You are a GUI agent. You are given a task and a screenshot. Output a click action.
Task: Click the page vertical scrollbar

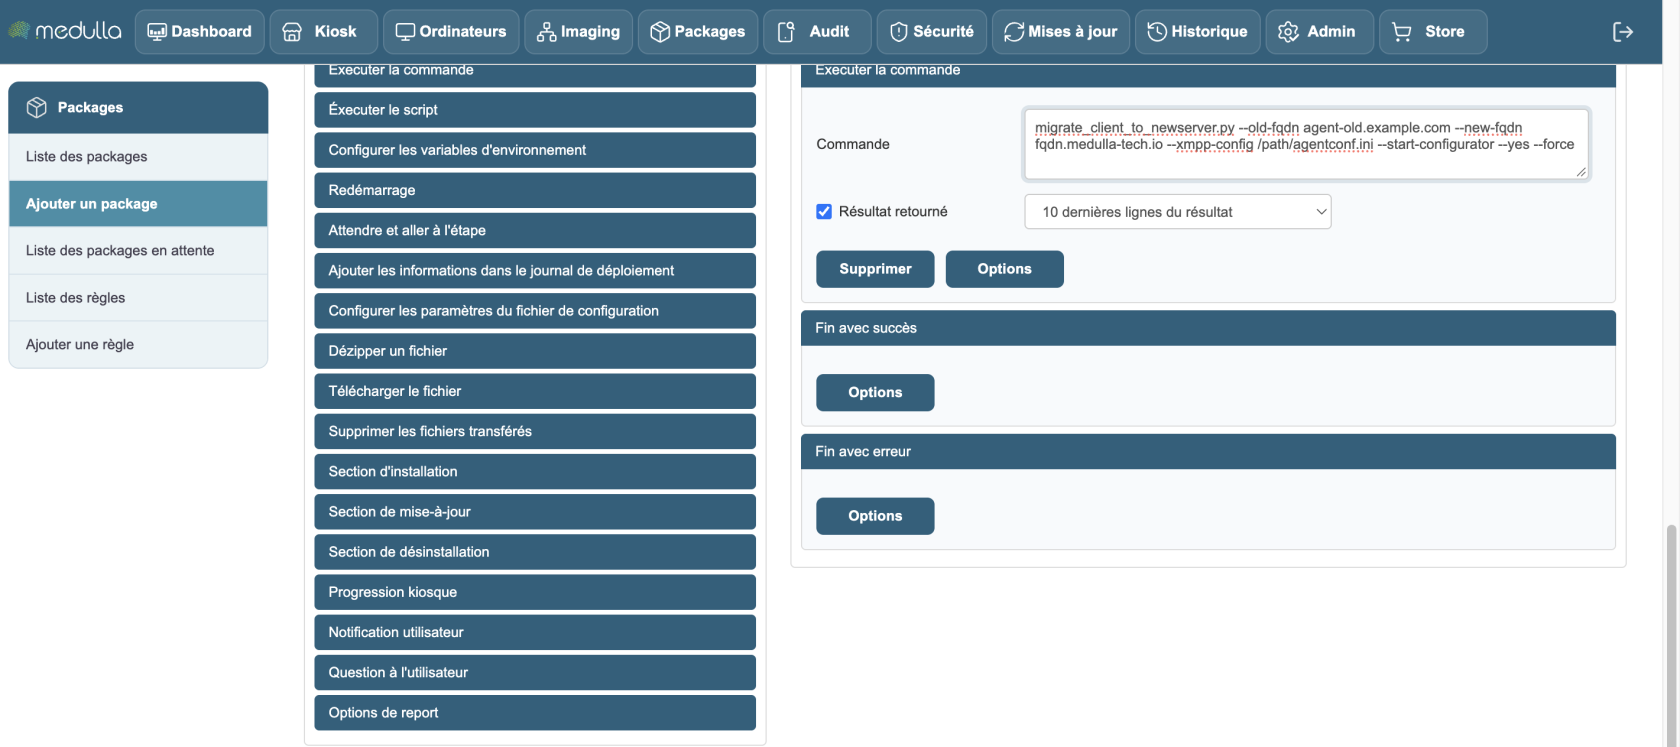pos(1671,635)
